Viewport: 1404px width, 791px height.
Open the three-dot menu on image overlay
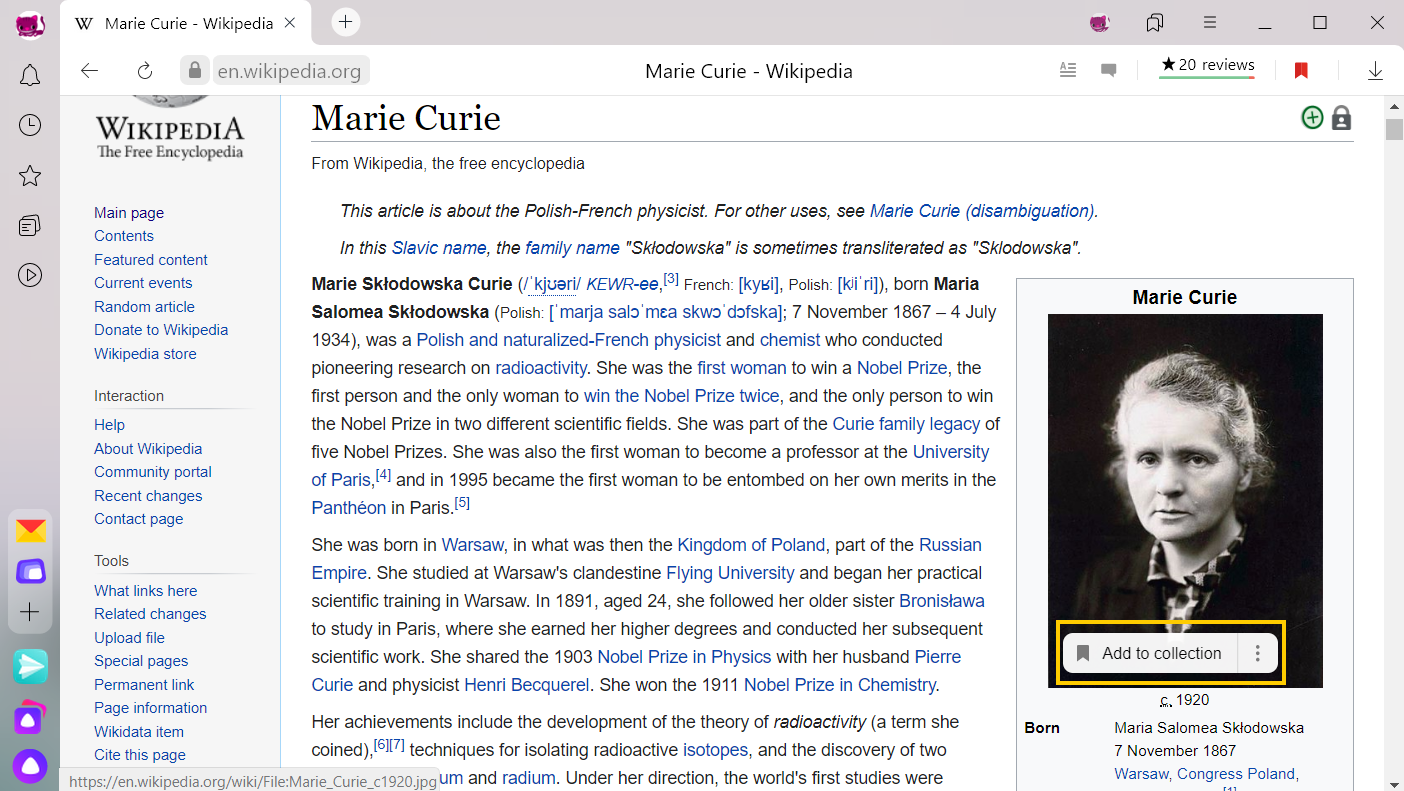point(1258,654)
